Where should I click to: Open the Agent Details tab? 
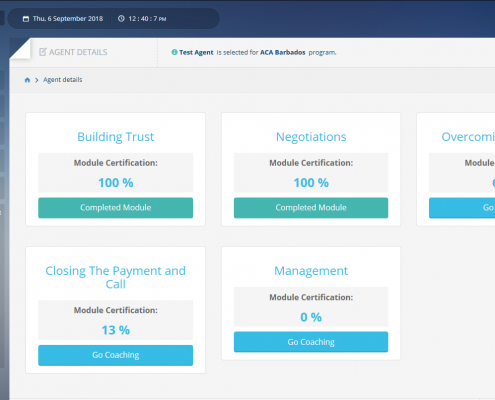tap(74, 52)
